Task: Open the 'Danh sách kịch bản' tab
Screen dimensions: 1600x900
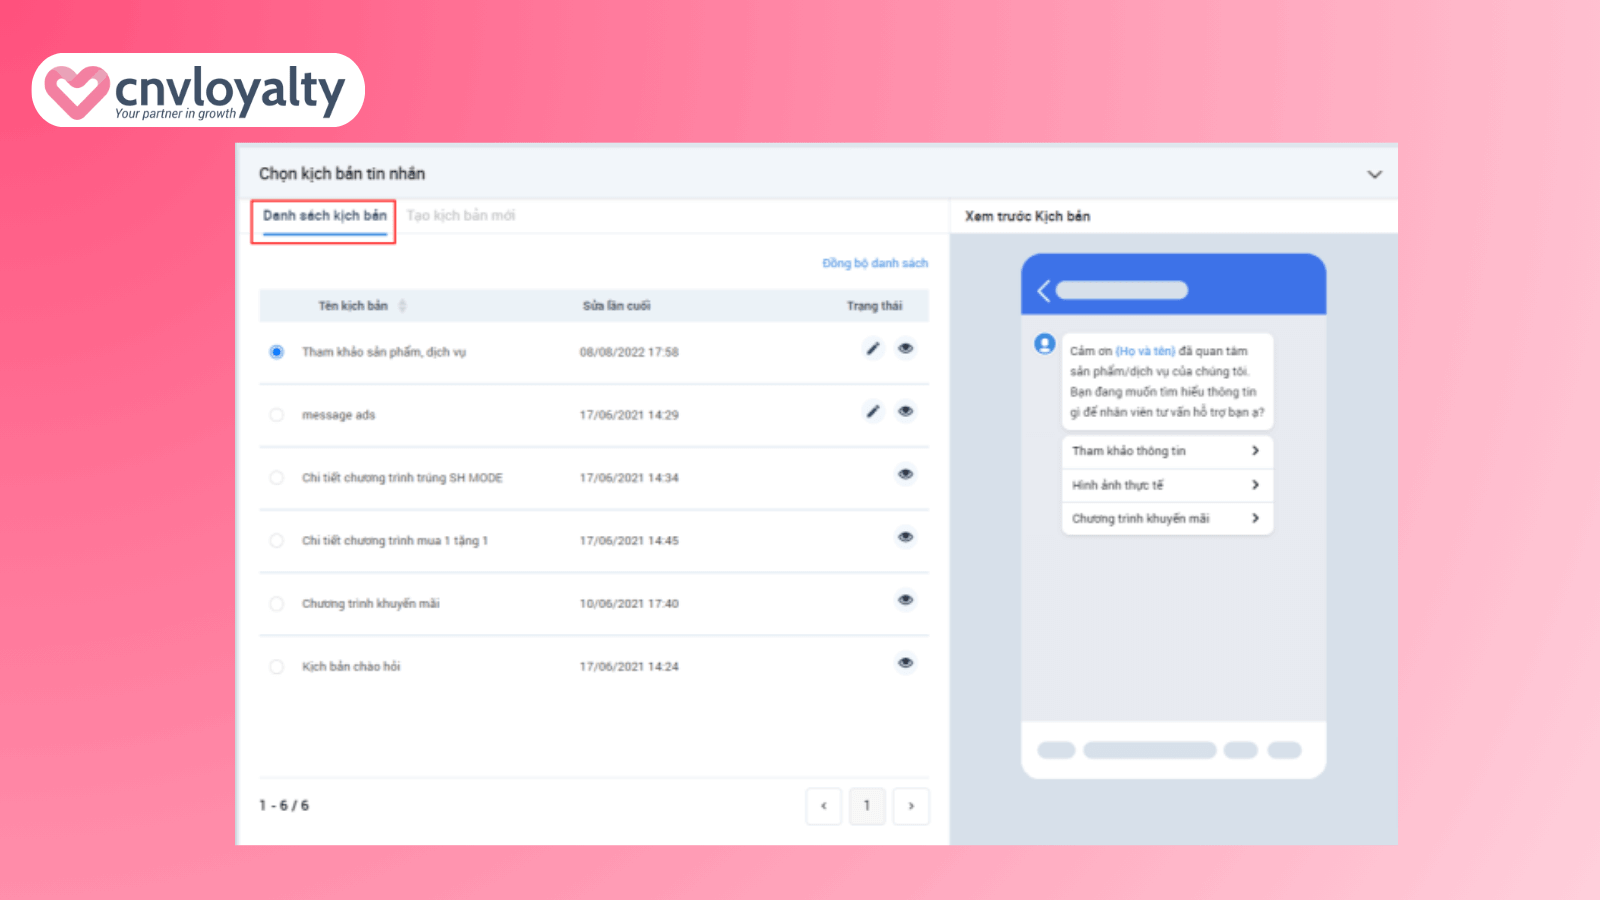Action: point(324,216)
